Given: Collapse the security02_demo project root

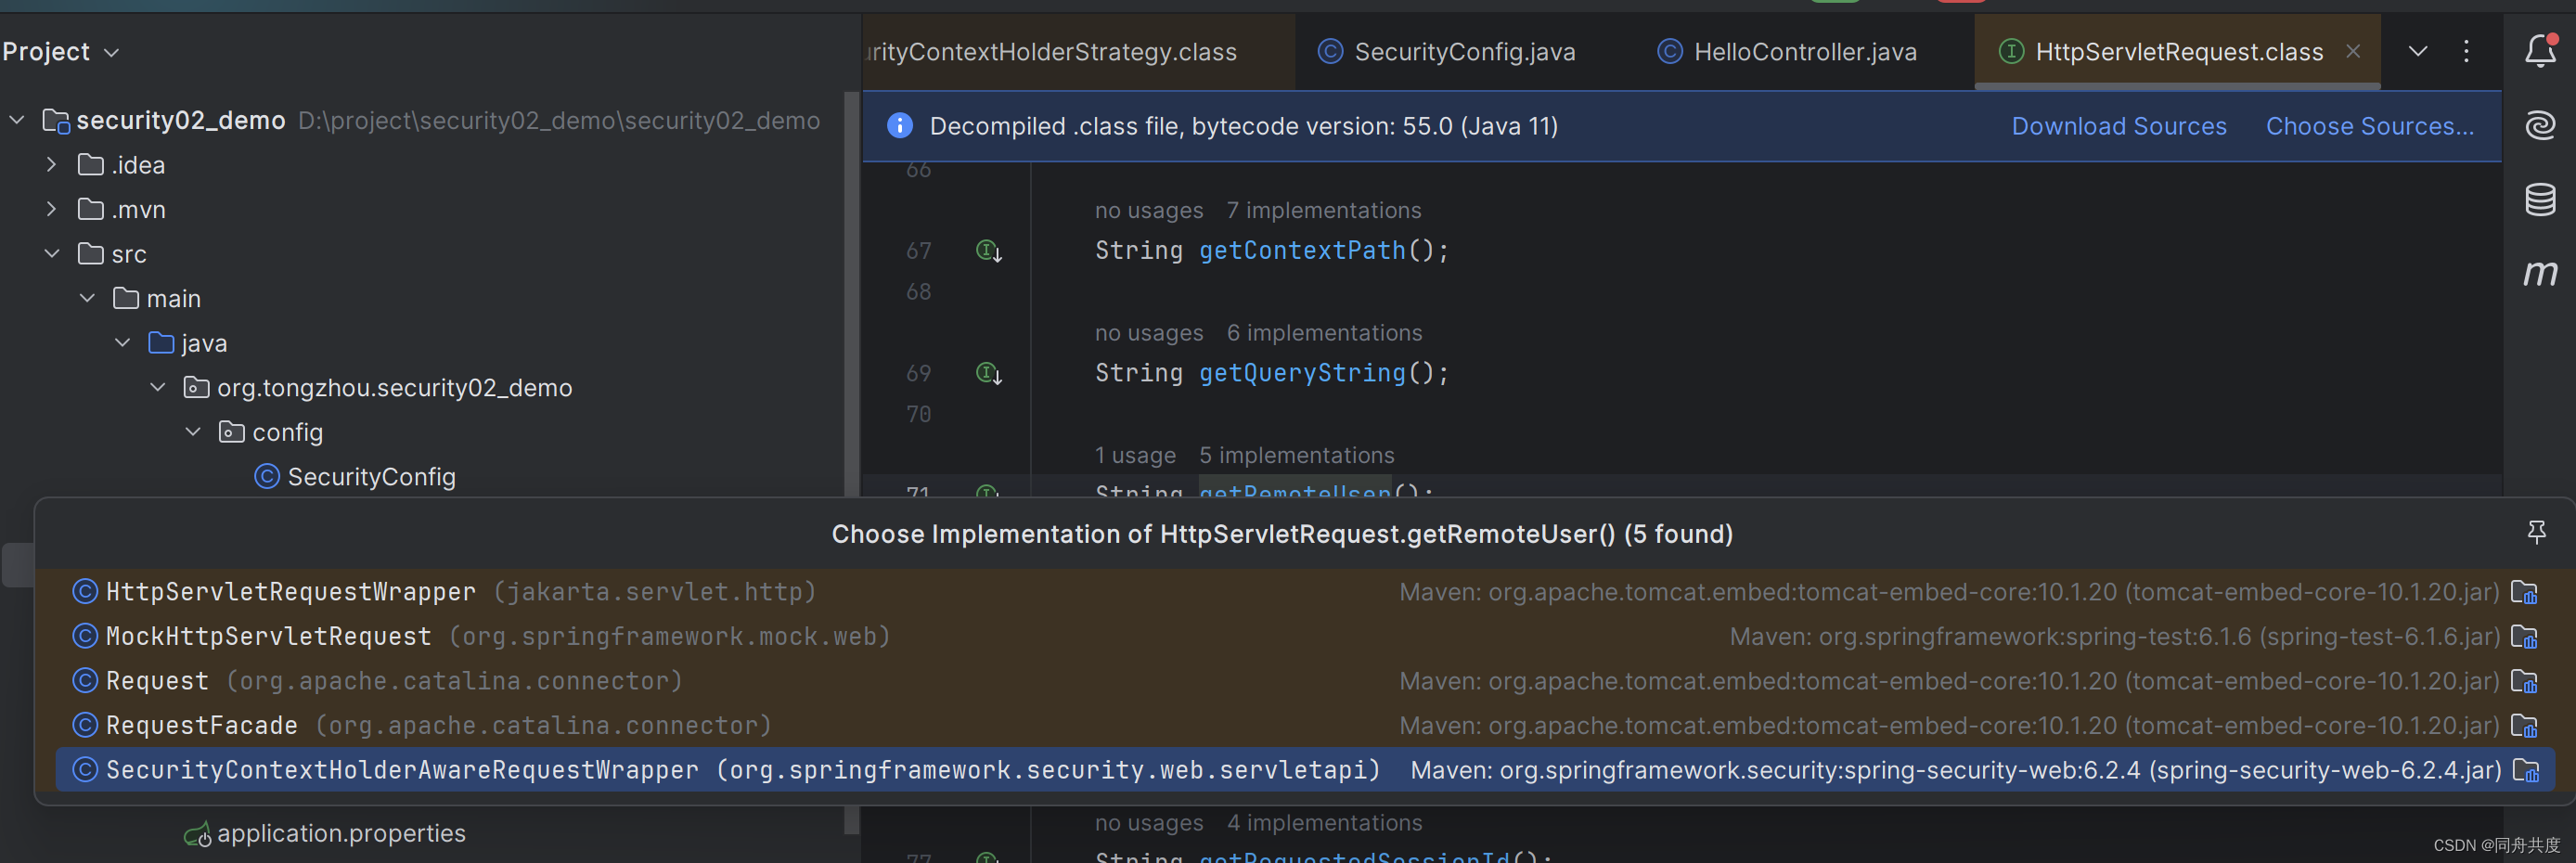Looking at the screenshot, I should (17, 120).
